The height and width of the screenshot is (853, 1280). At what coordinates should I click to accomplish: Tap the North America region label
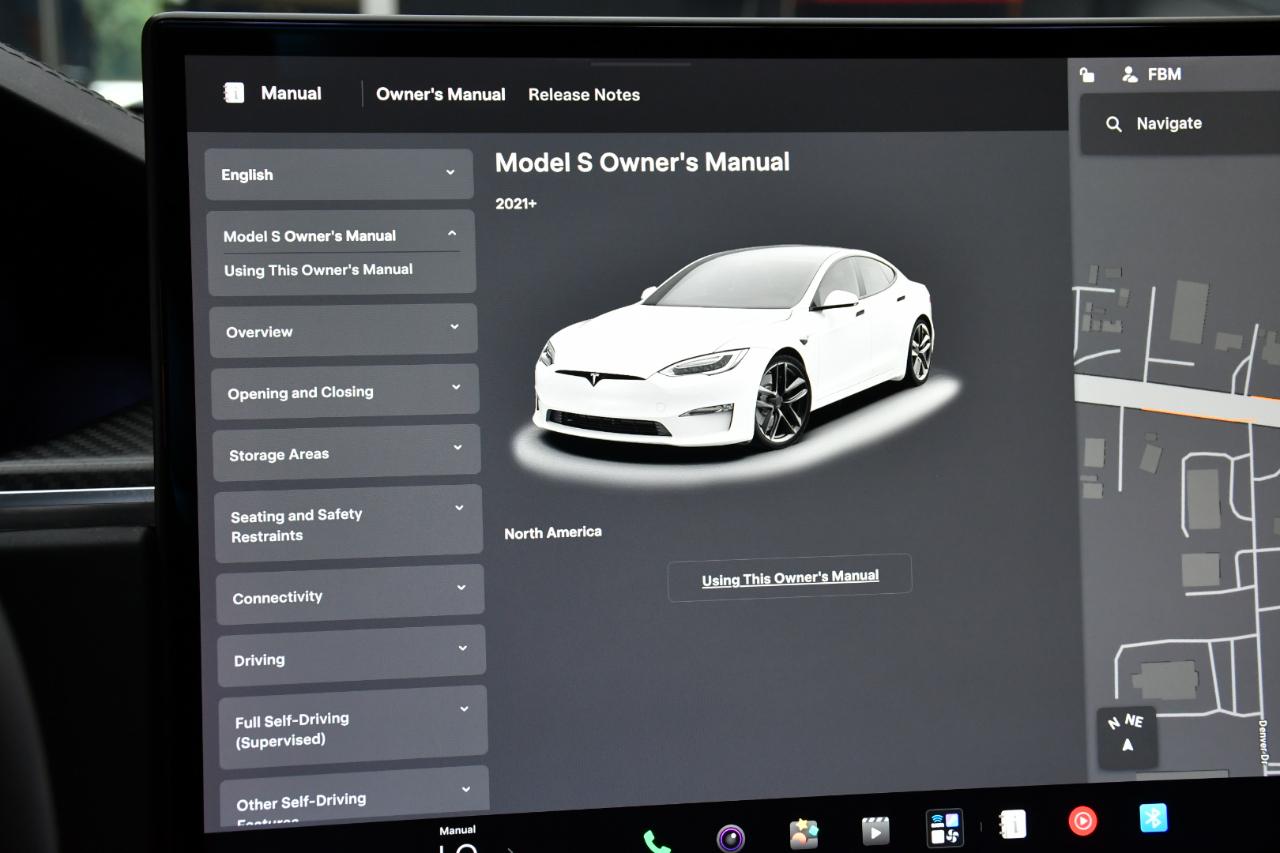tap(553, 533)
